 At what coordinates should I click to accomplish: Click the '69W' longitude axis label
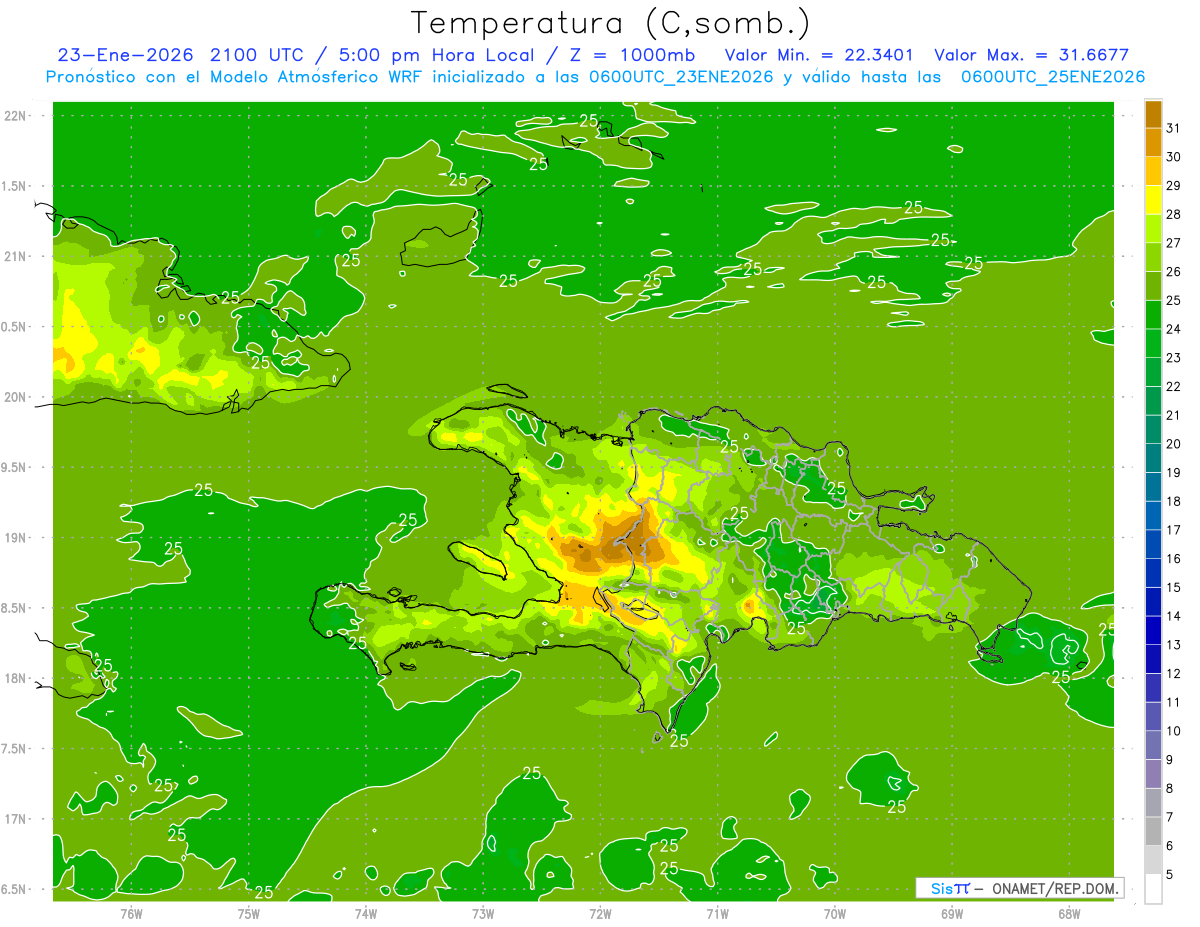pos(952,914)
